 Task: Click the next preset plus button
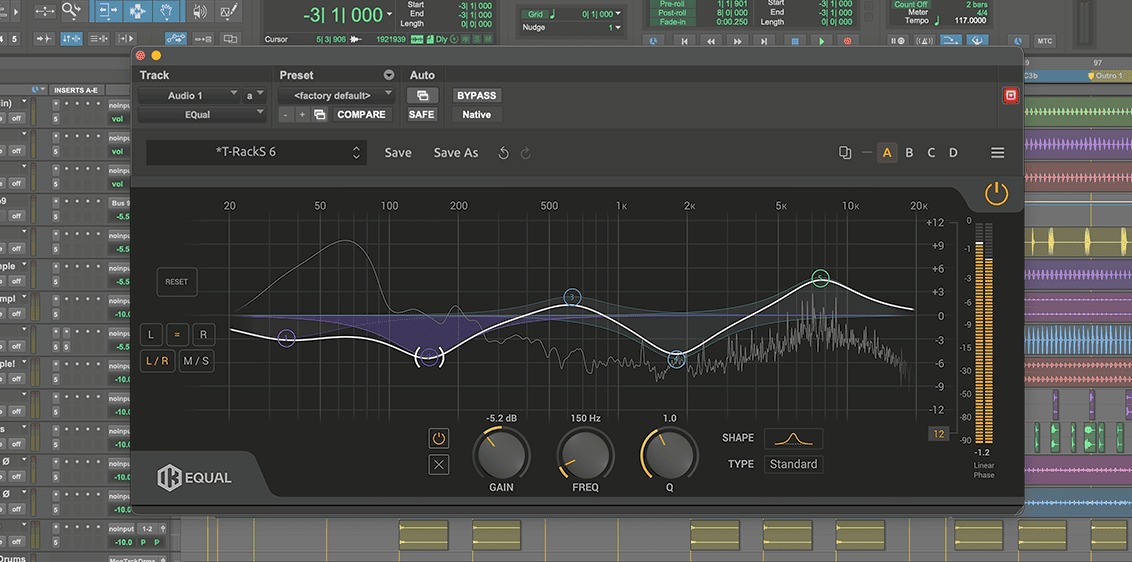(x=302, y=114)
